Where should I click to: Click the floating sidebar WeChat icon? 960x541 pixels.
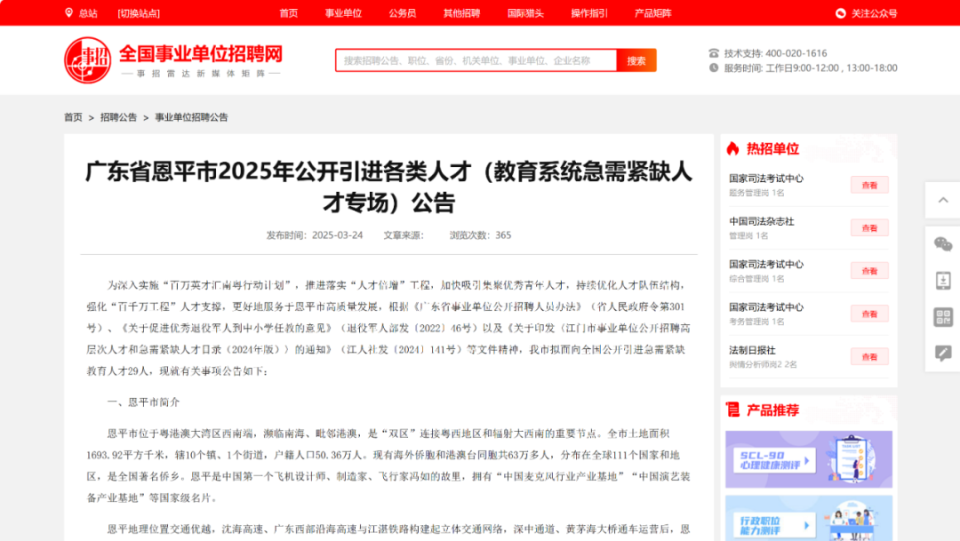tap(943, 244)
